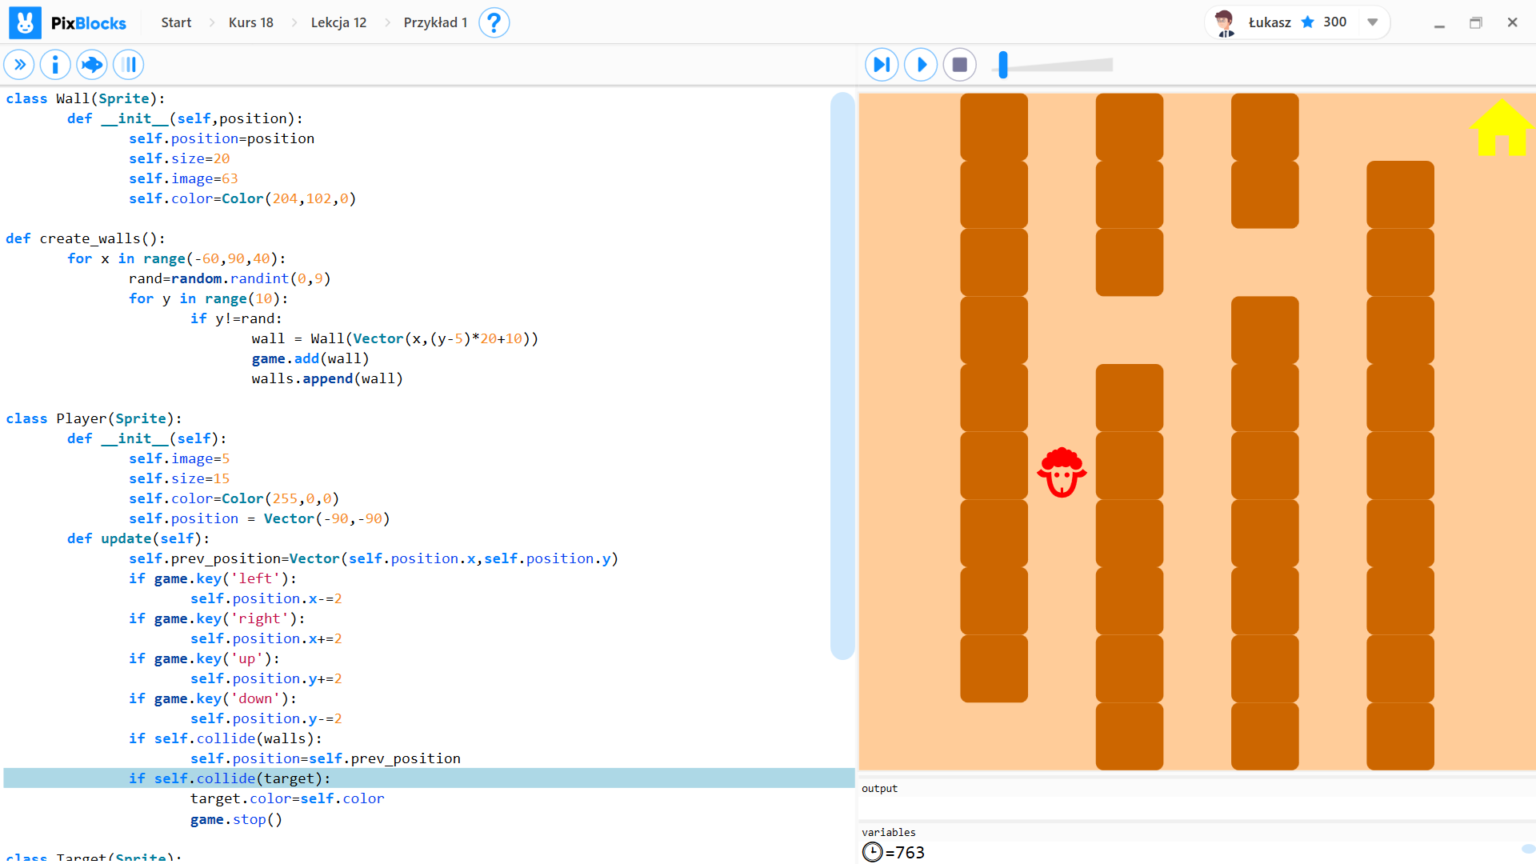Expand the Łukasz user account dropdown
This screenshot has height=864, width=1536.
(x=1372, y=22)
